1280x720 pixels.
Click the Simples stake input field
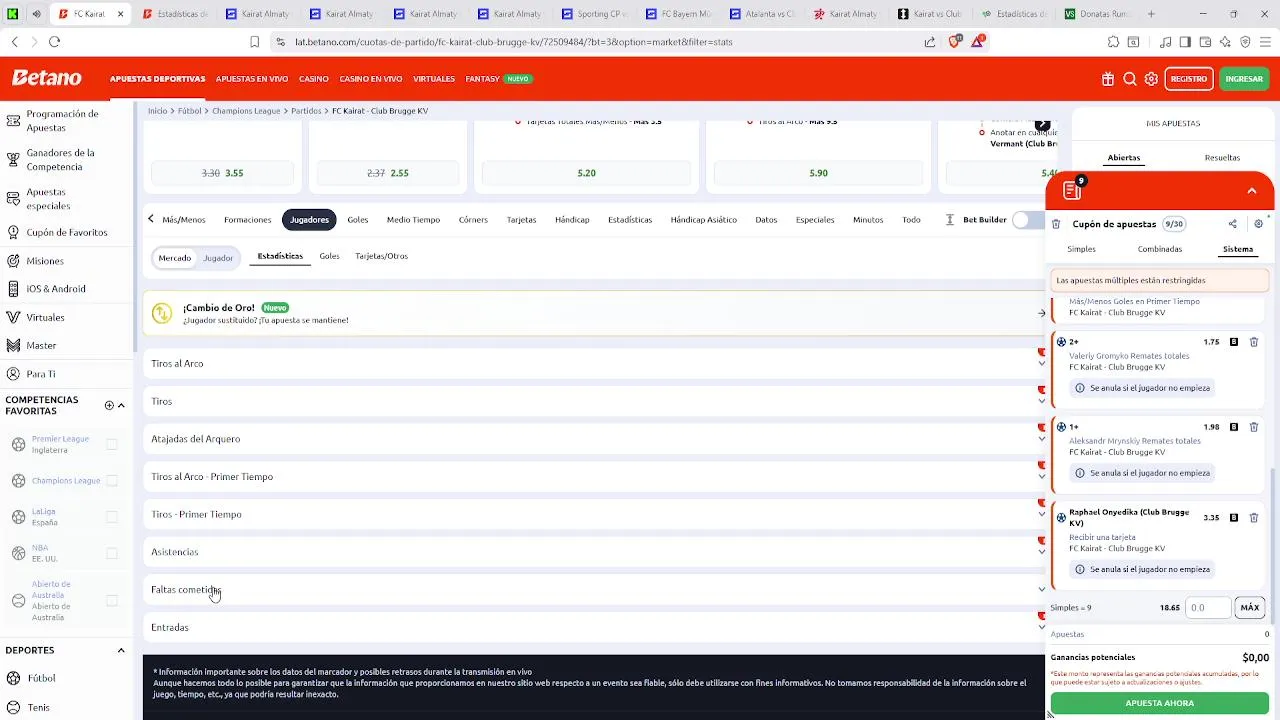click(1206, 608)
